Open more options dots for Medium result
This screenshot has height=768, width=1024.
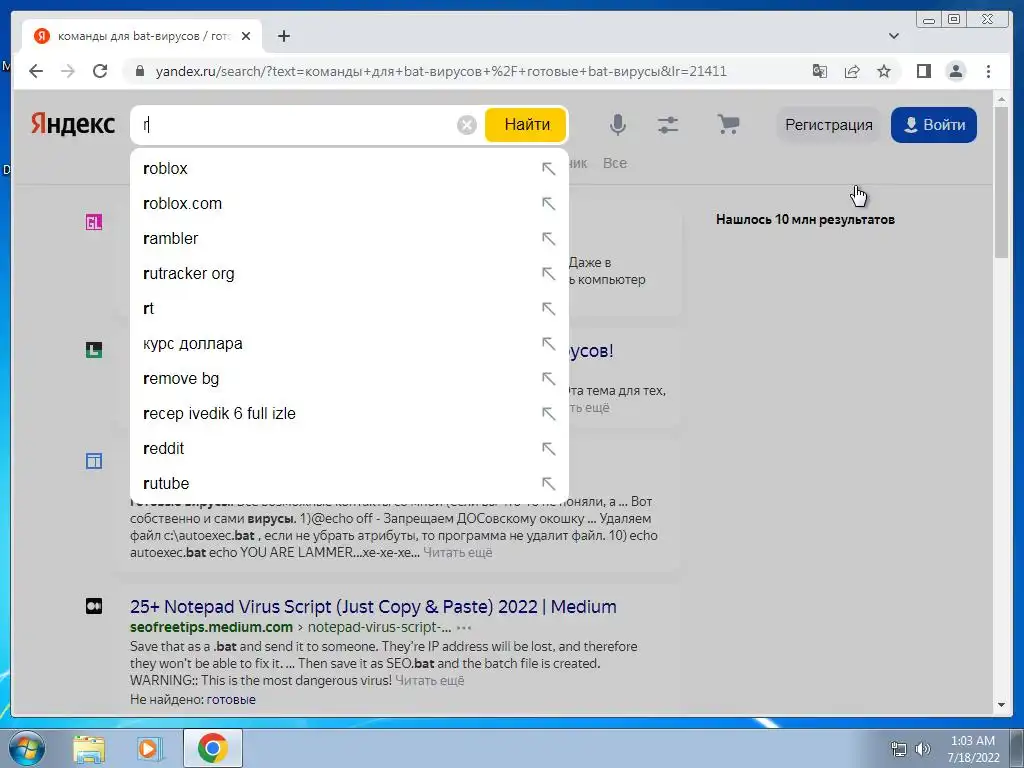coord(464,628)
